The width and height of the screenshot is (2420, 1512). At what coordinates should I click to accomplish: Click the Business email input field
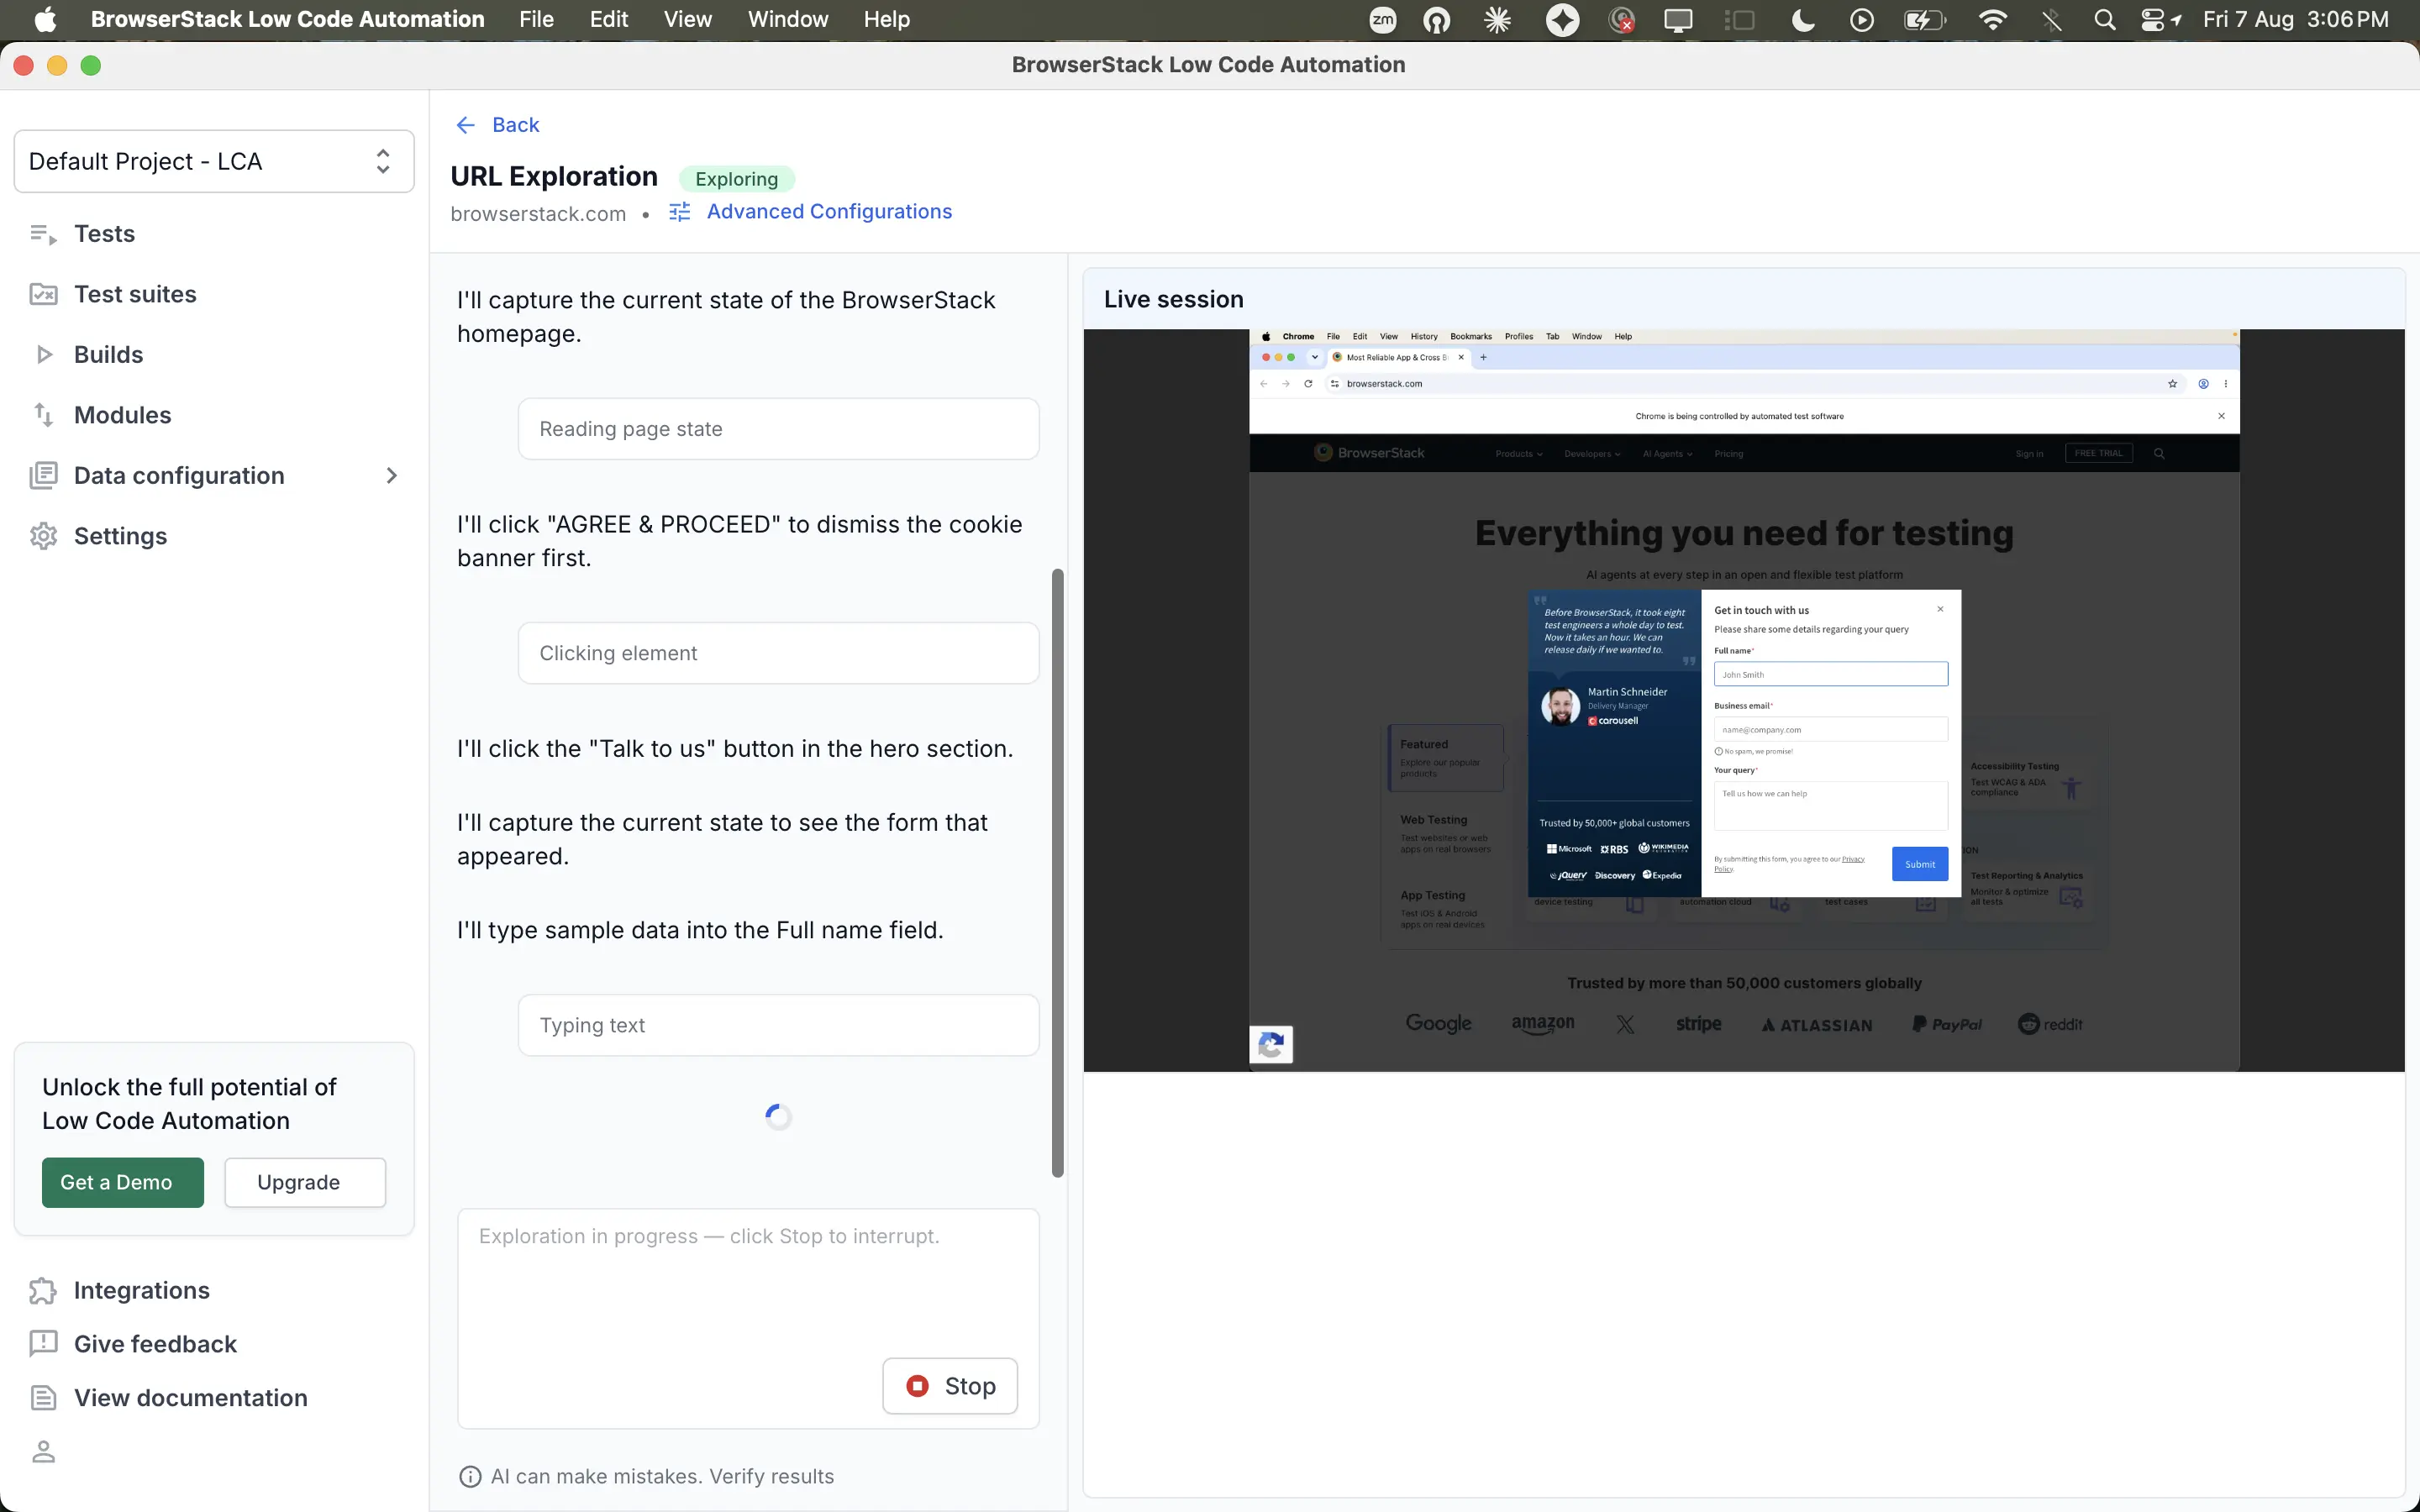(1831, 729)
